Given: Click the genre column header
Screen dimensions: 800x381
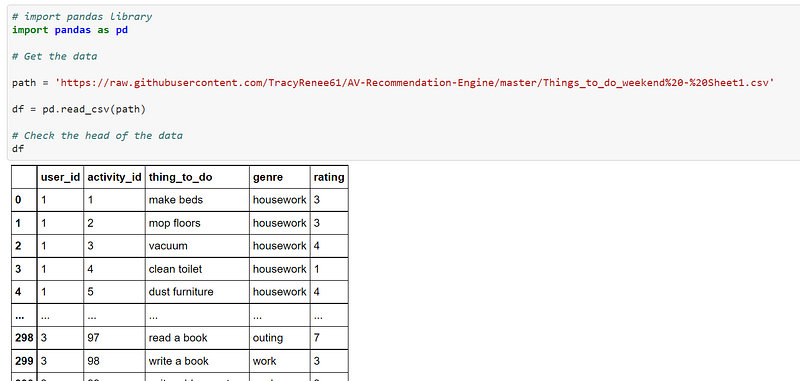Looking at the screenshot, I should [x=280, y=177].
